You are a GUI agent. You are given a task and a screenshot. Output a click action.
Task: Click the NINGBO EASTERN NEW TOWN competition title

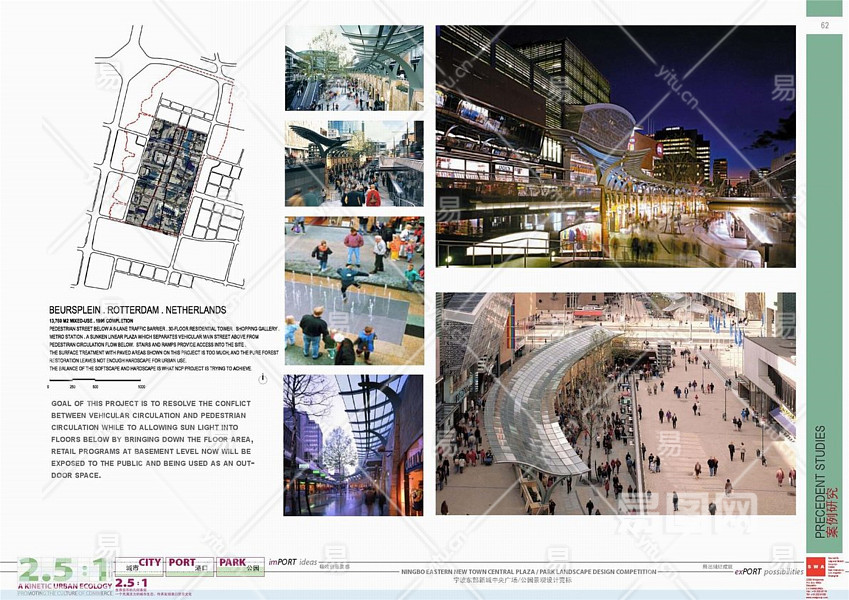click(x=528, y=571)
